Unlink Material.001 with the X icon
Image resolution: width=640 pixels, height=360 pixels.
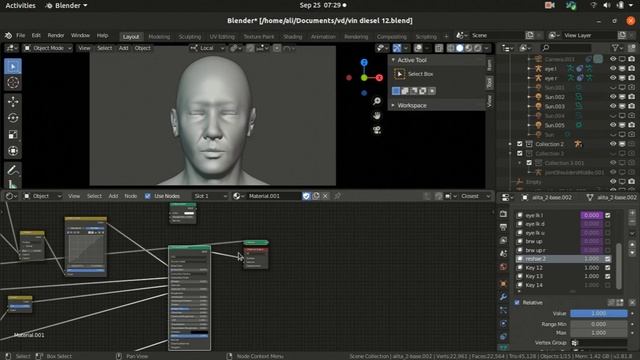pos(325,196)
